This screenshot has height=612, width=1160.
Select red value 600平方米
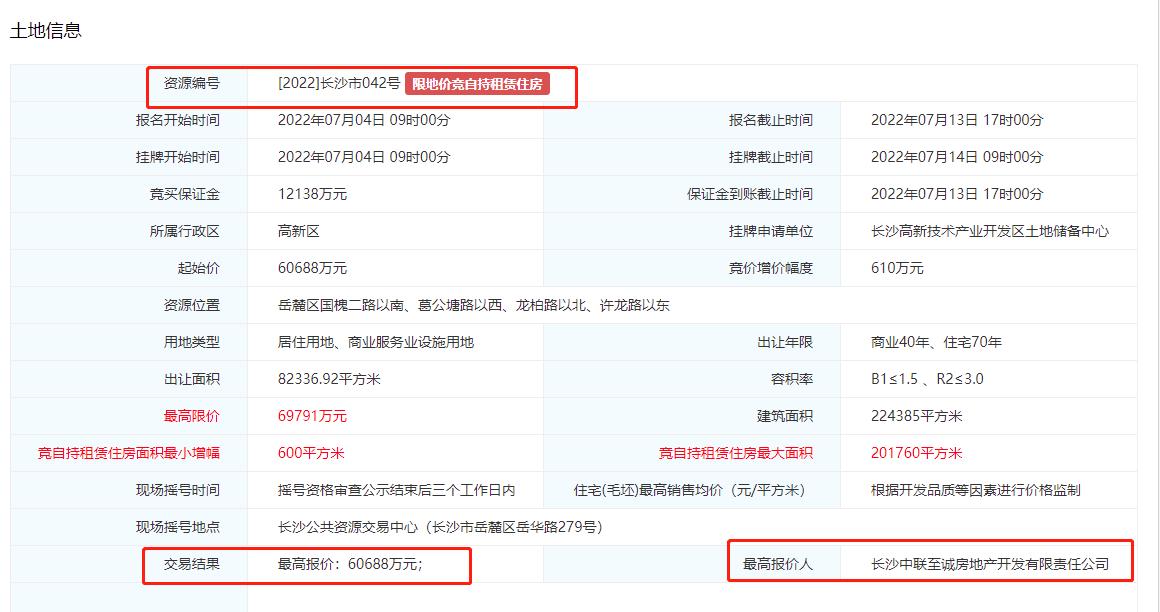tap(311, 453)
